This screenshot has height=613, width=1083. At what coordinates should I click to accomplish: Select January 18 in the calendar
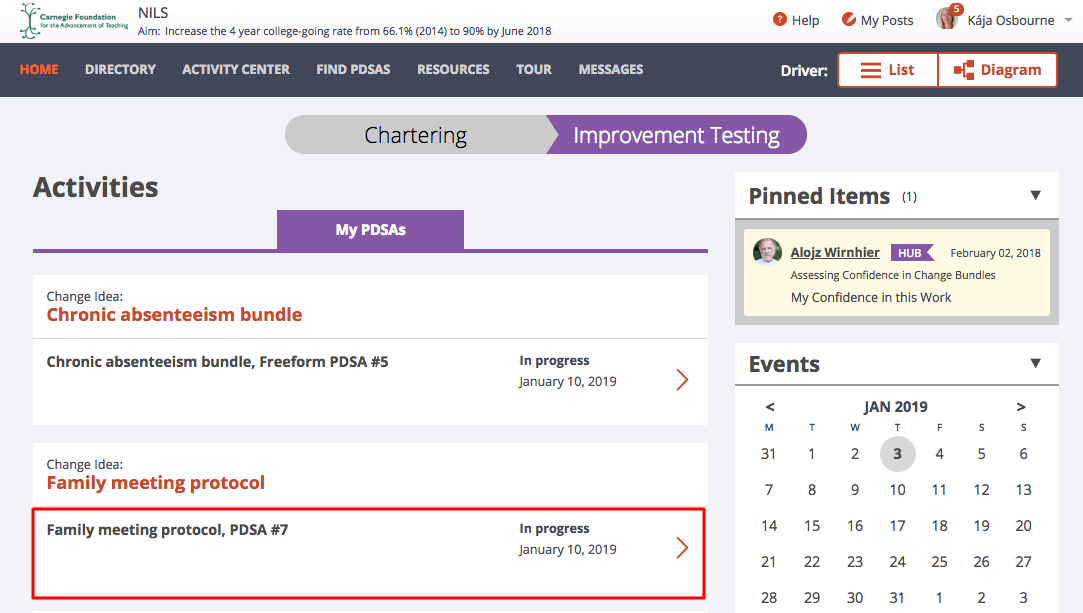[939, 526]
